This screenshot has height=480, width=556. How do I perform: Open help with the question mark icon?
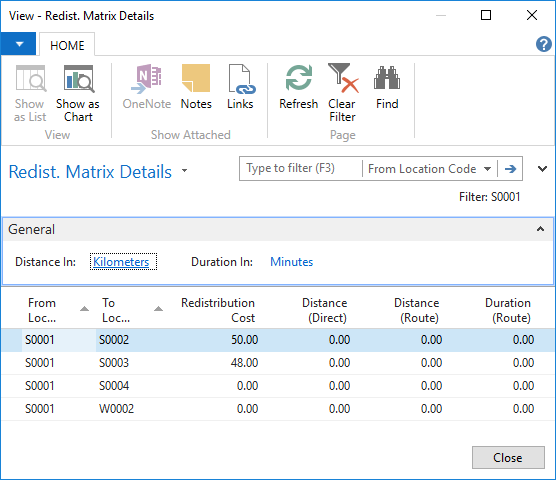tap(543, 44)
